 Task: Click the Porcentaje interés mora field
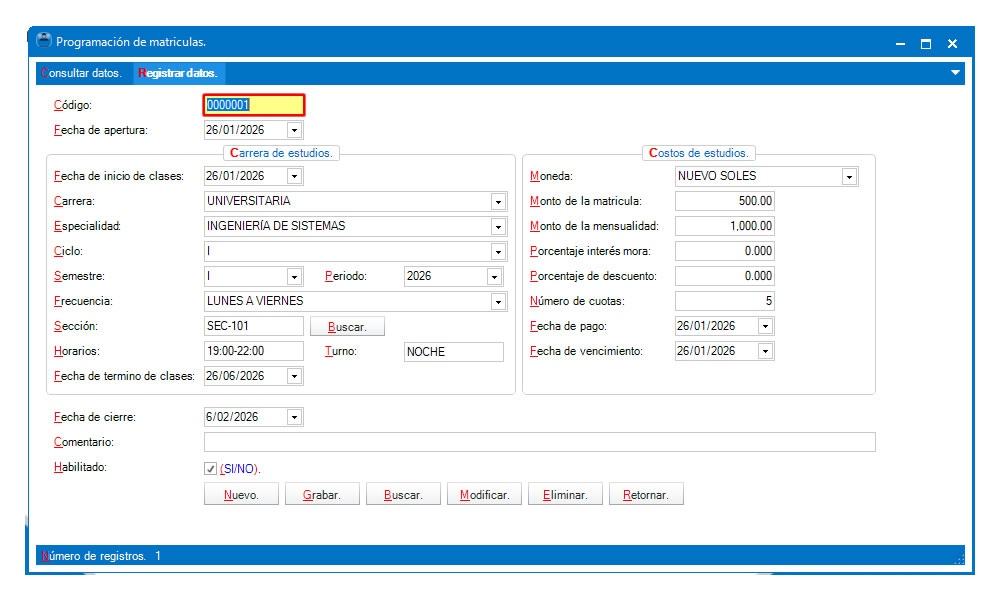724,251
